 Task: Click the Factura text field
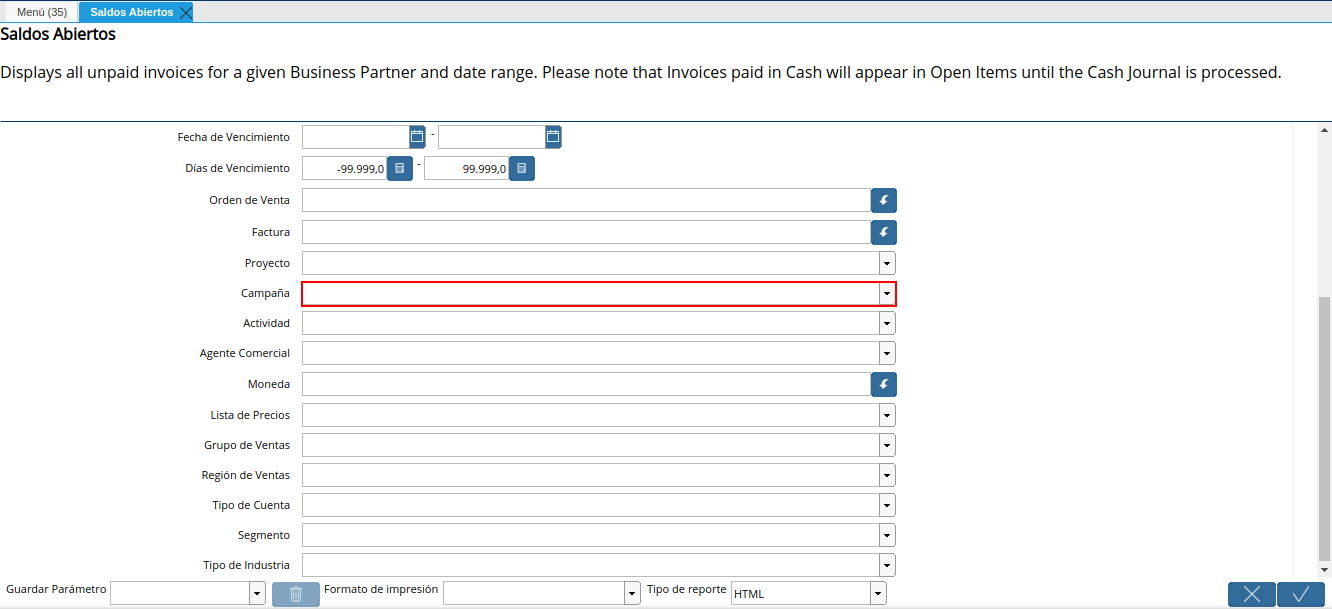click(586, 232)
